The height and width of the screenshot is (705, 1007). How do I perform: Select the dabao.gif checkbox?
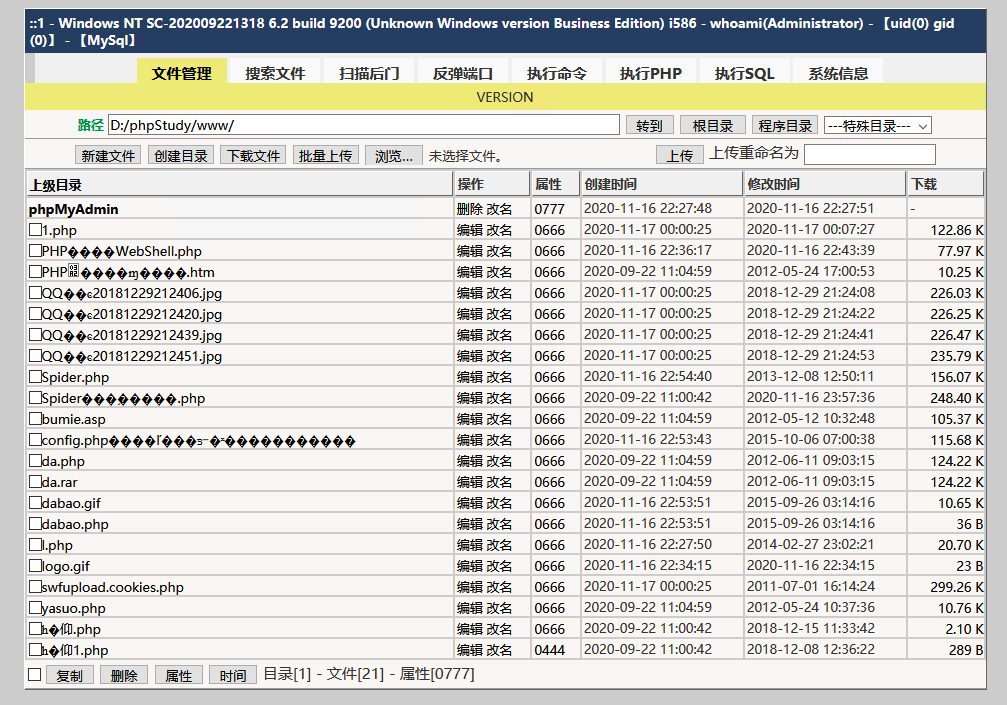point(35,503)
